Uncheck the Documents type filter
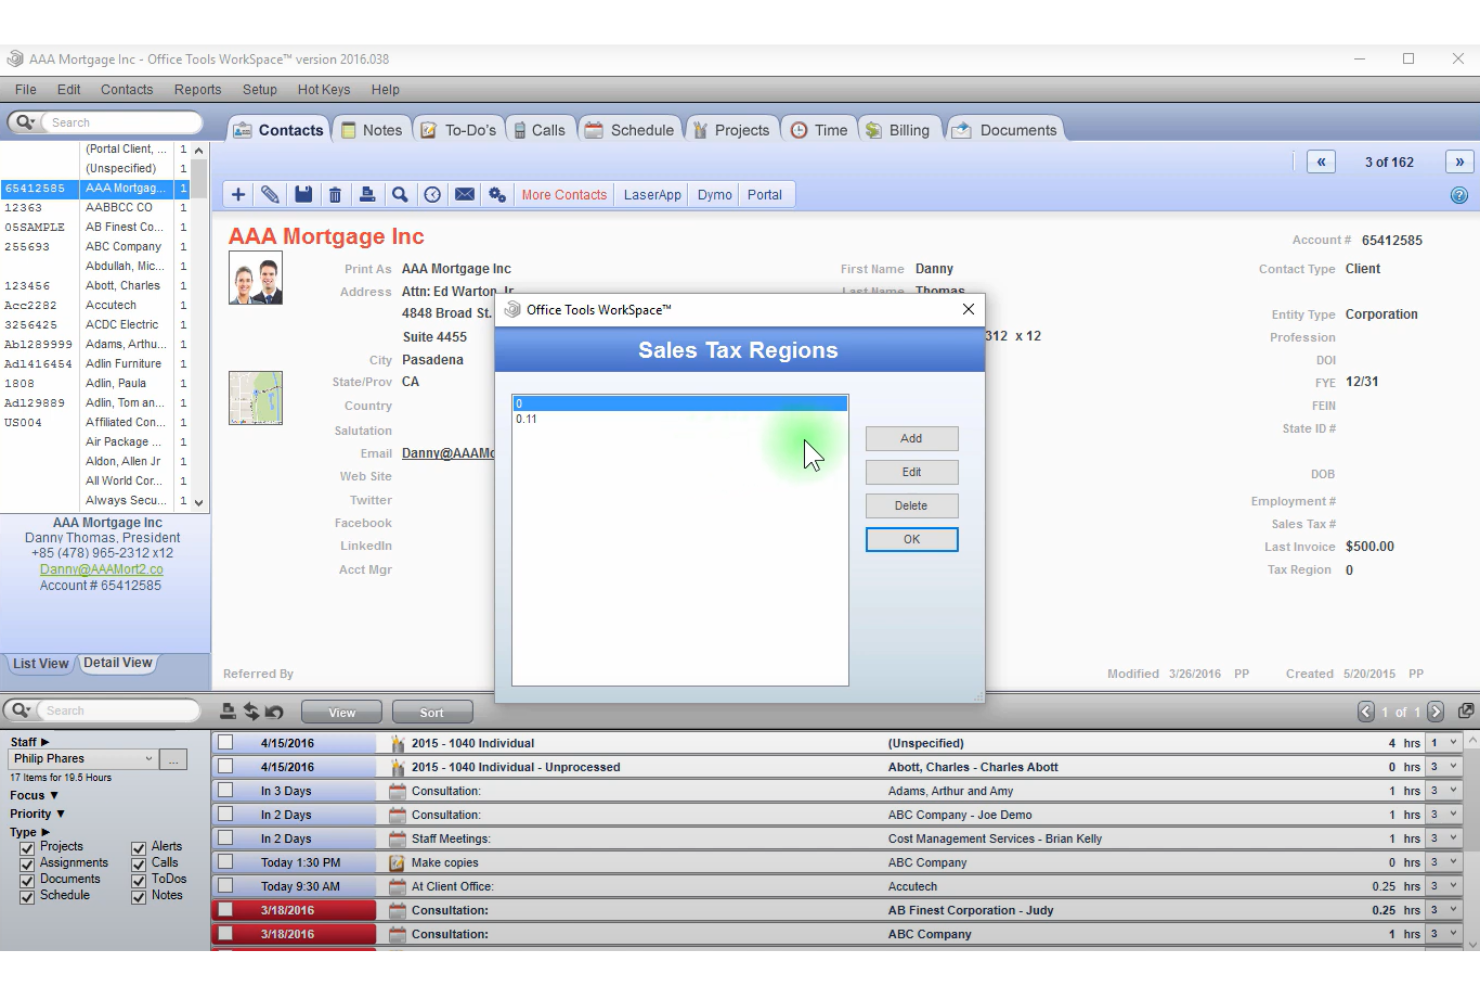This screenshot has height=987, width=1480. pos(27,881)
